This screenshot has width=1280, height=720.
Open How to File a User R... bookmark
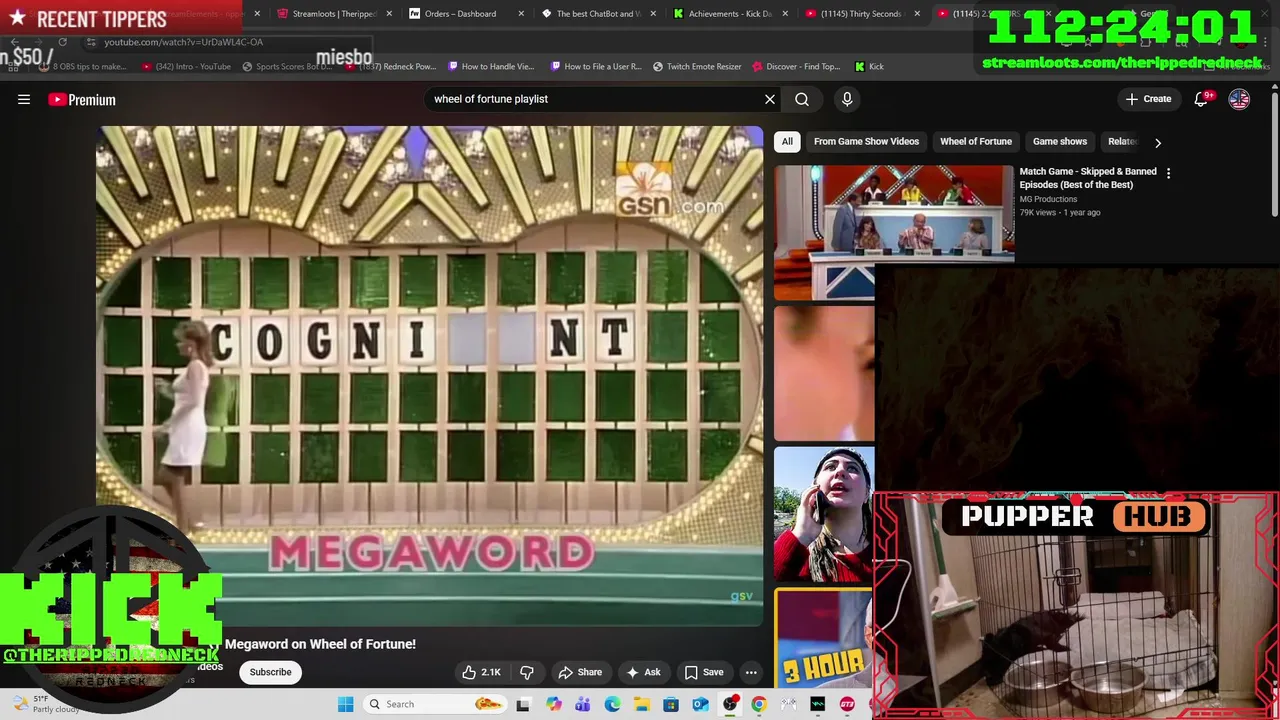pos(596,66)
